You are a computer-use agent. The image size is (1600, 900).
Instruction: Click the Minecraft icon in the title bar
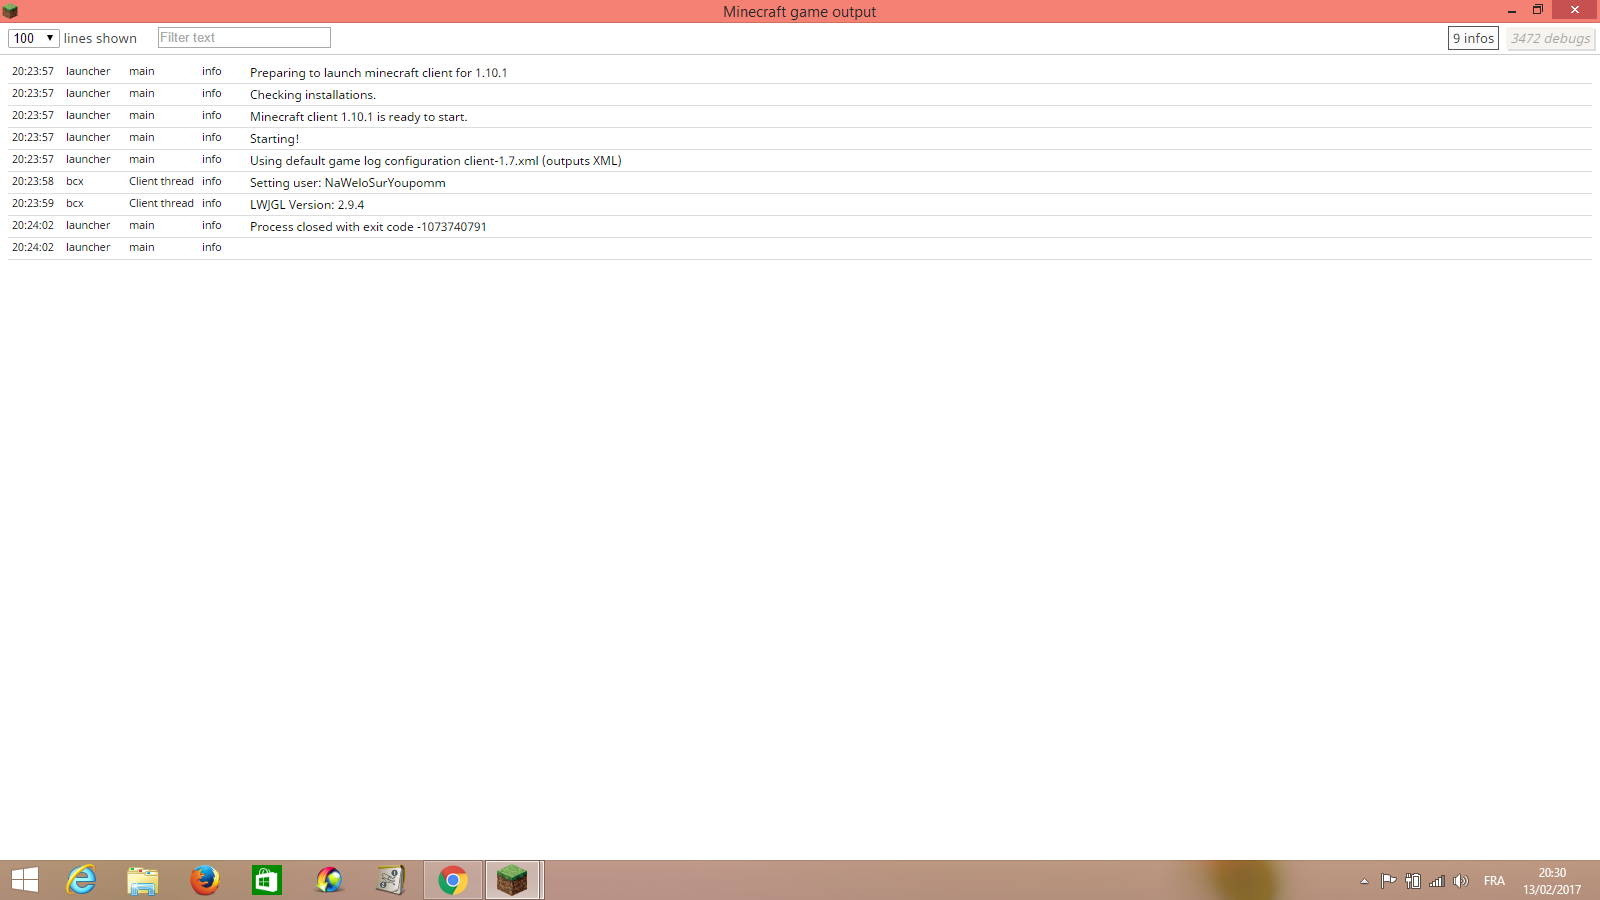10,11
